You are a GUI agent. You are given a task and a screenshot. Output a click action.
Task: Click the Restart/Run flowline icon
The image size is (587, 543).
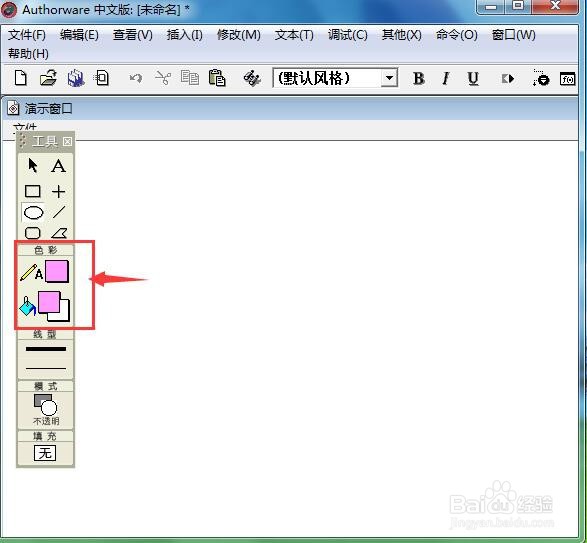pos(508,79)
